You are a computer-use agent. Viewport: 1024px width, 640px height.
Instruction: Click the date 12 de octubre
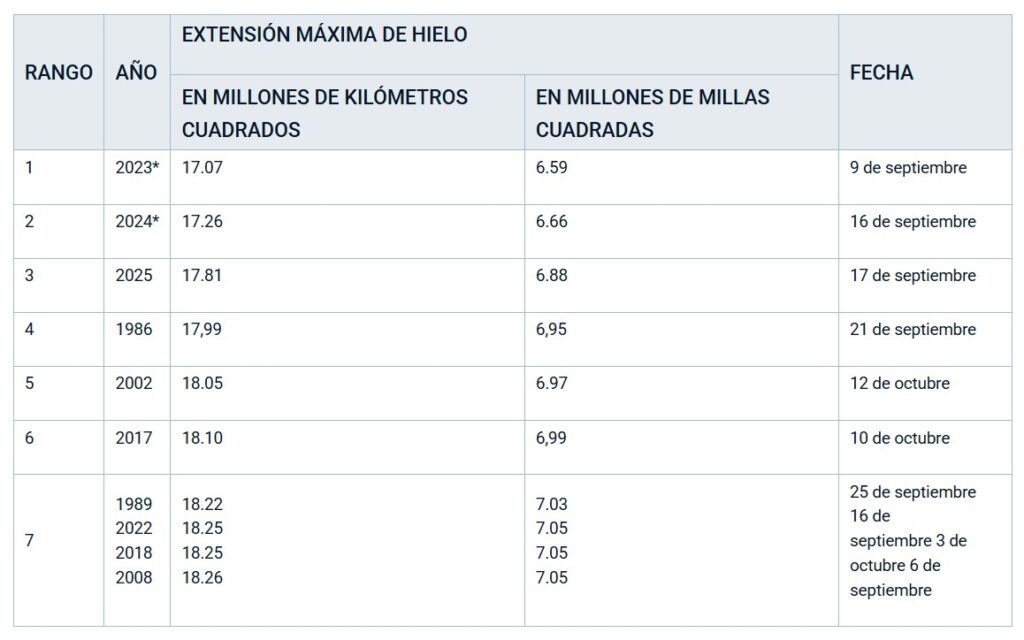coord(900,383)
